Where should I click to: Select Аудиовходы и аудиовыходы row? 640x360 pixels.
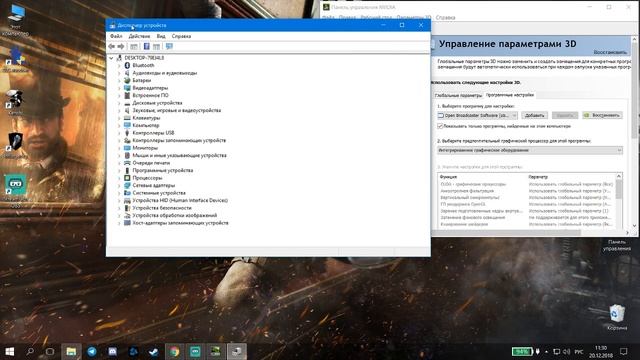[x=164, y=73]
